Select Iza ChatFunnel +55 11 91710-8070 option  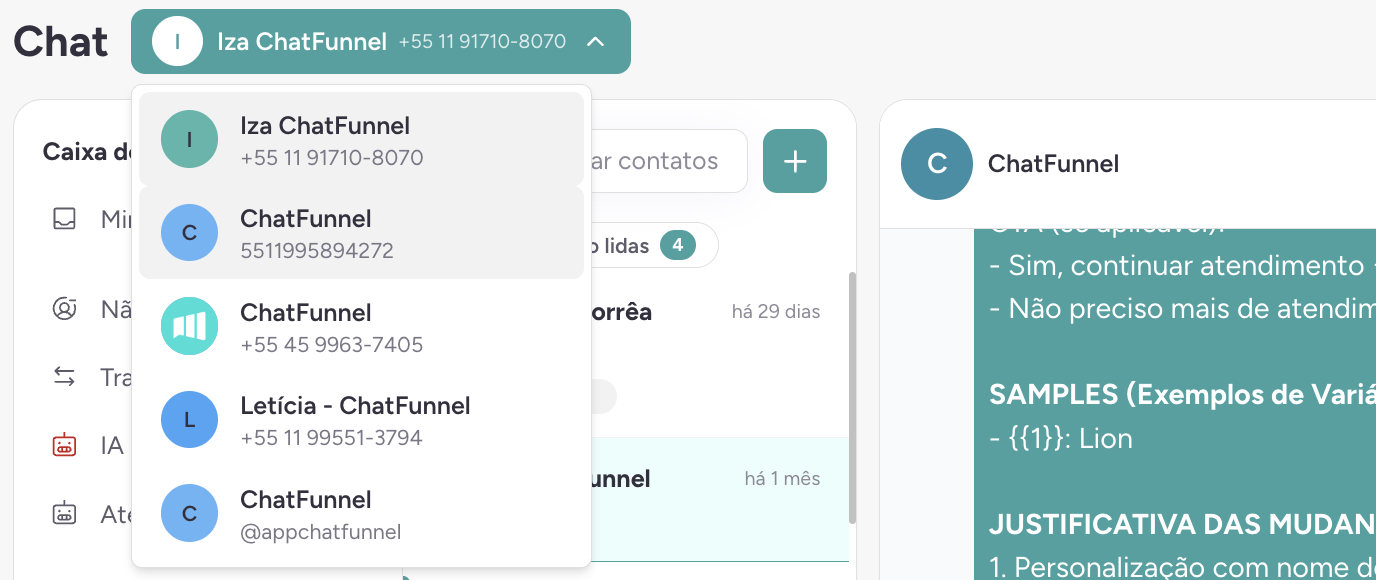(x=361, y=140)
